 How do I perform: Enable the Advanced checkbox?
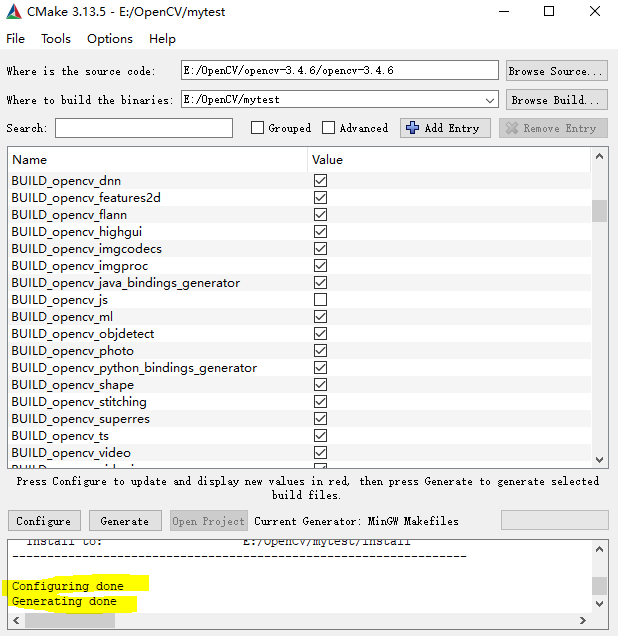328,128
